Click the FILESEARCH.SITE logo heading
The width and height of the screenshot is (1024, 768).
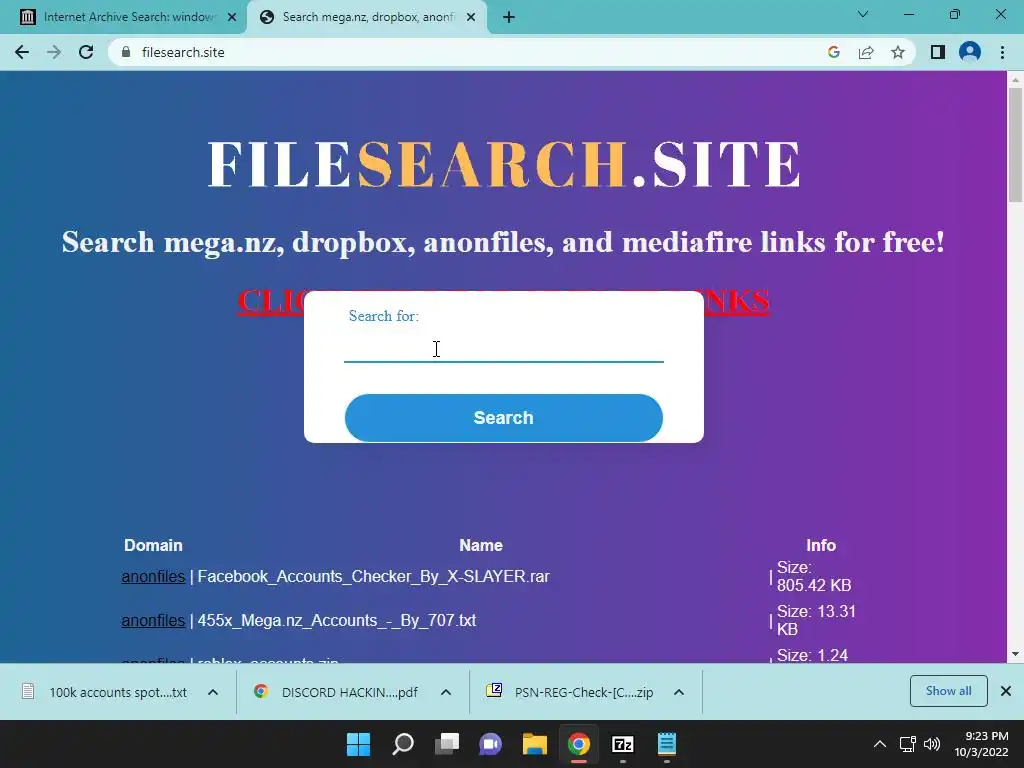point(504,165)
